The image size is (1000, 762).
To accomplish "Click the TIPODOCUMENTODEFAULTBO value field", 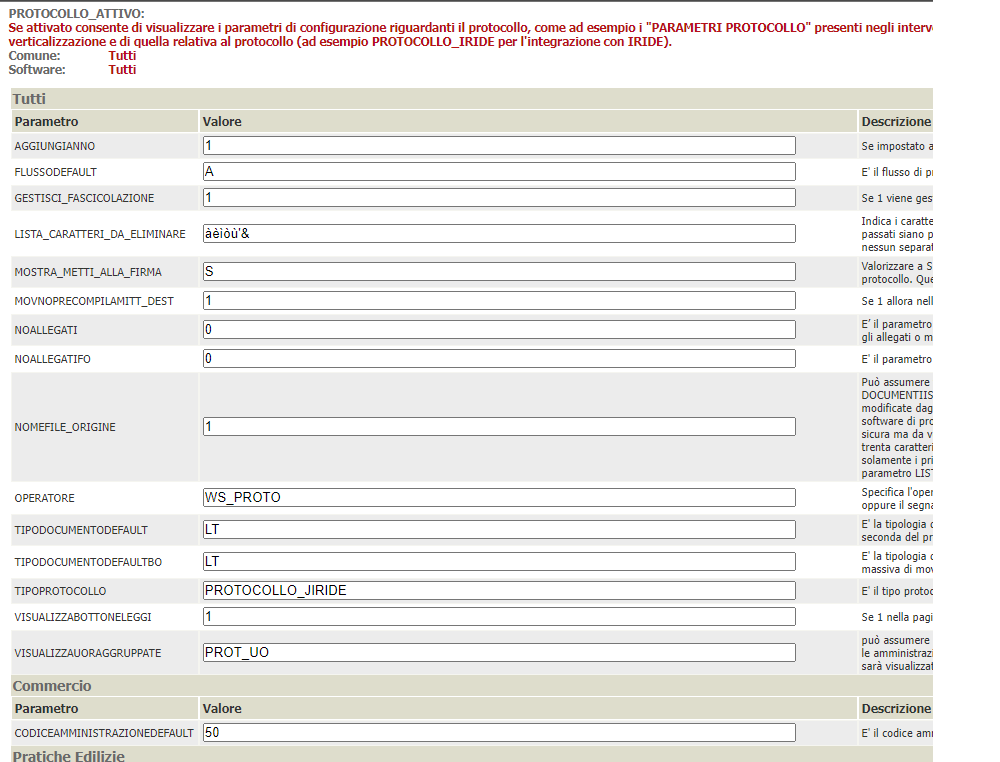I will (x=498, y=562).
